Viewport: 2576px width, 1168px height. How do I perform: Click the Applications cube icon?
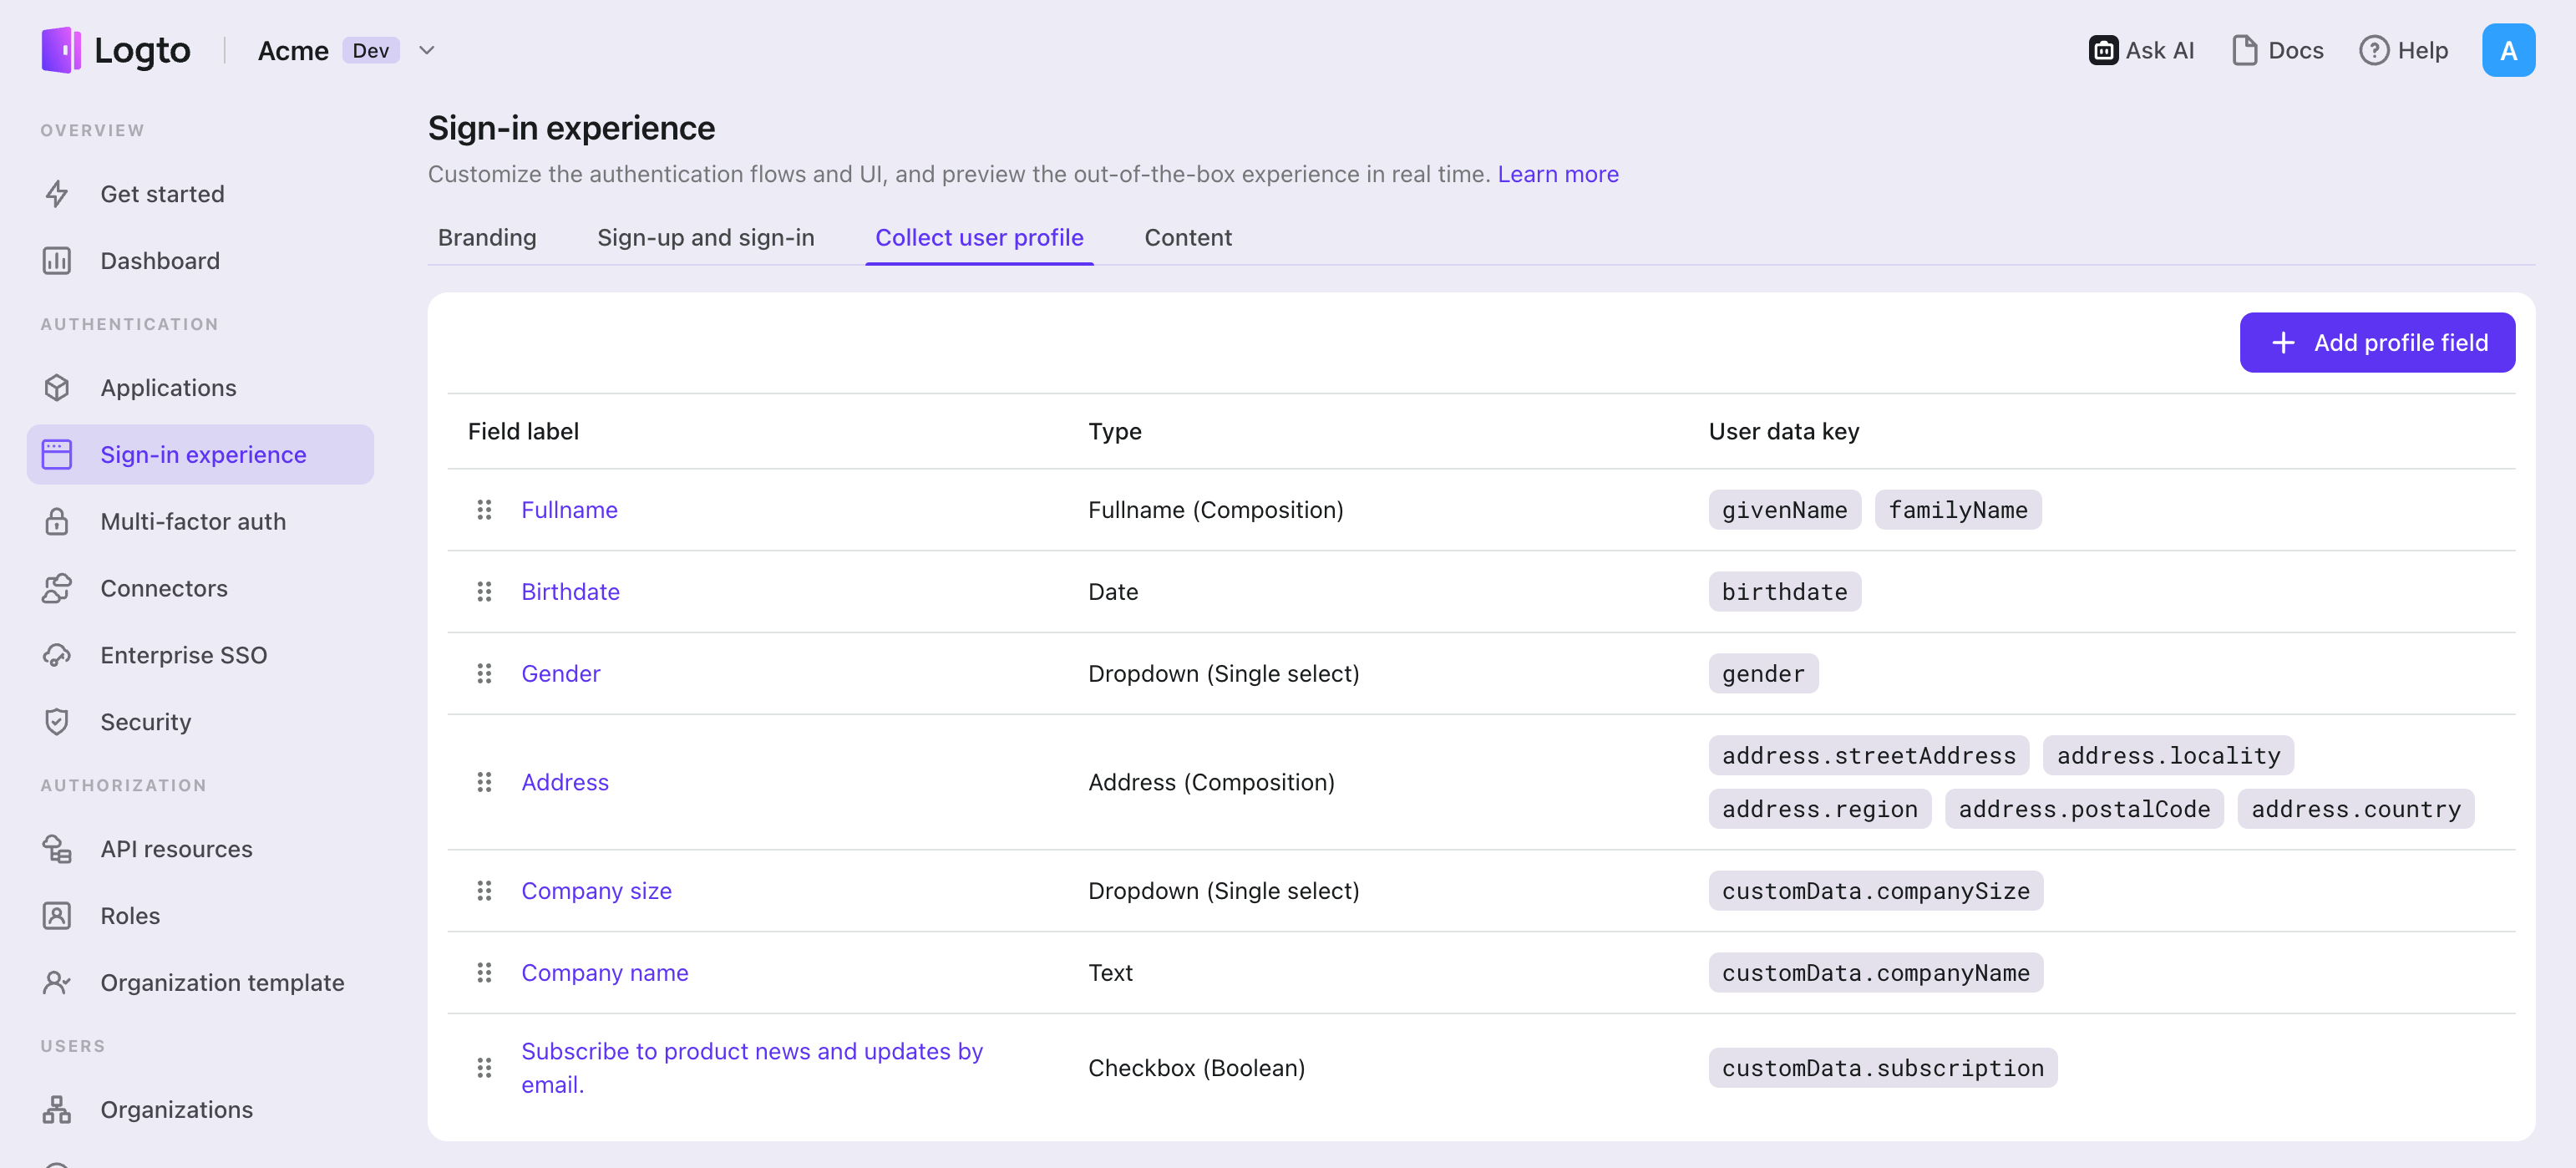point(57,388)
